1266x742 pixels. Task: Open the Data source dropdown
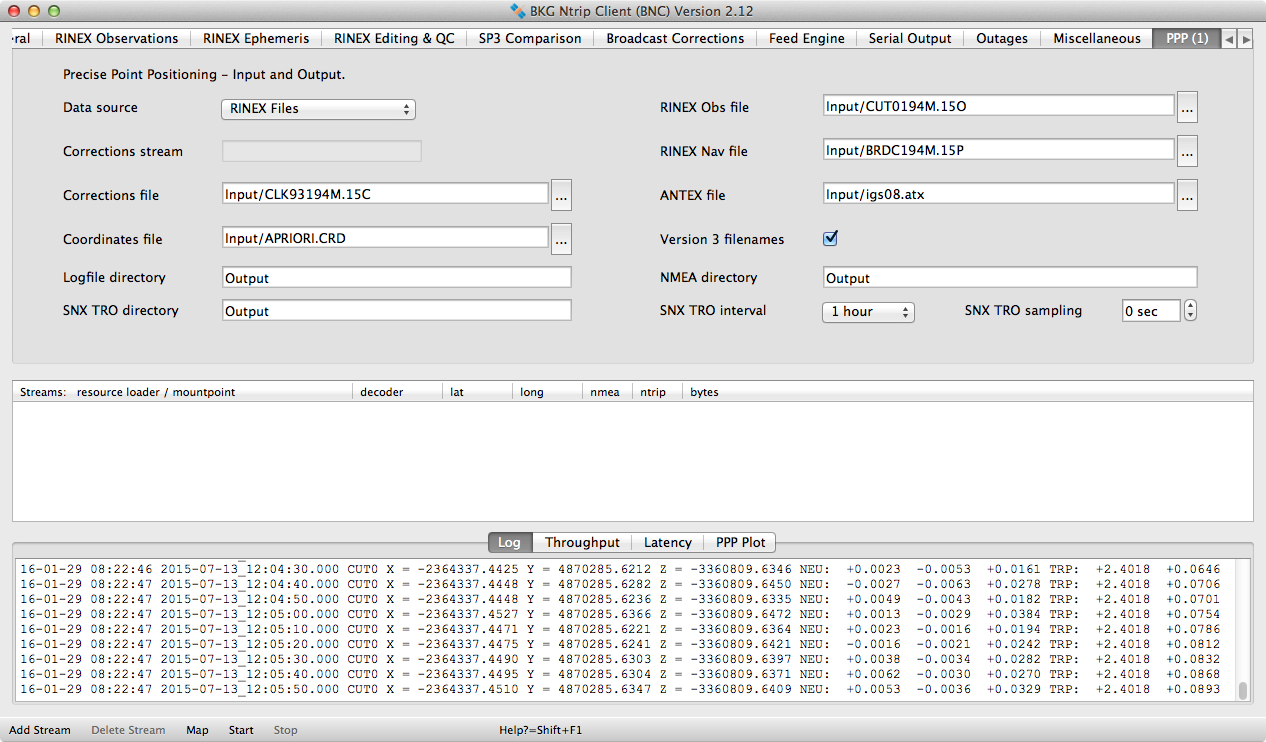(317, 109)
